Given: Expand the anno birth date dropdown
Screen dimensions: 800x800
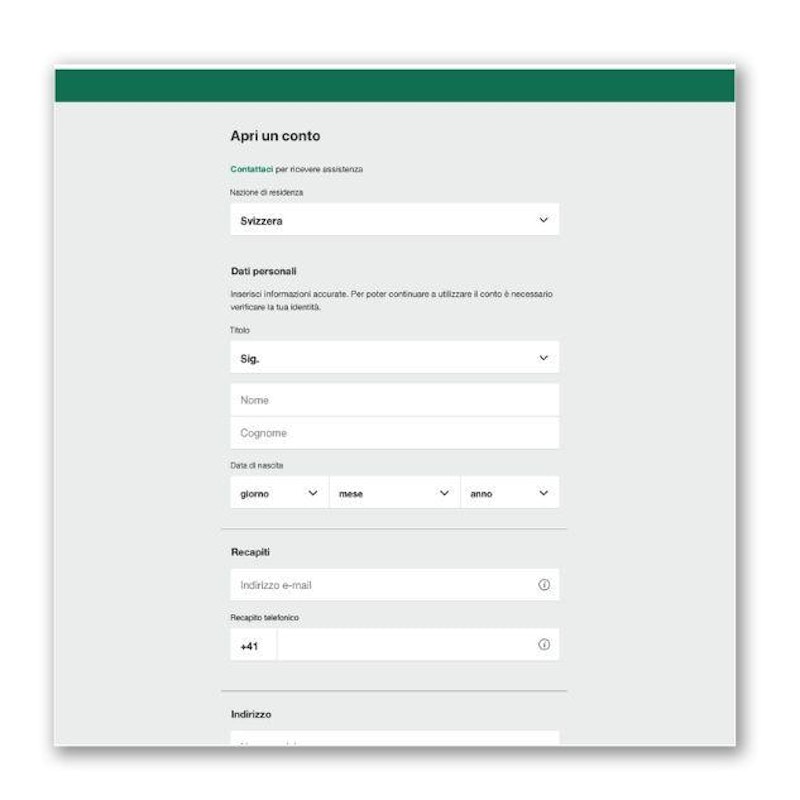Looking at the screenshot, I should tap(509, 493).
